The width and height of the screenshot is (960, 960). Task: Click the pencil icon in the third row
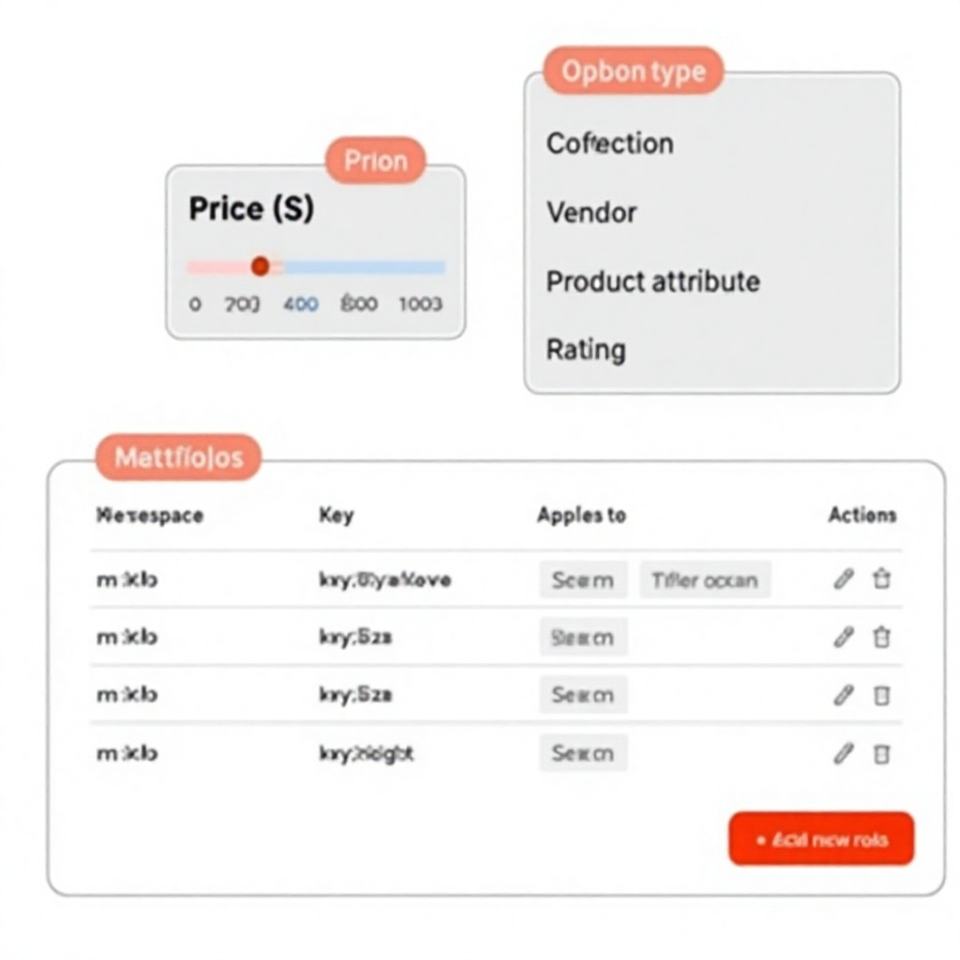843,695
